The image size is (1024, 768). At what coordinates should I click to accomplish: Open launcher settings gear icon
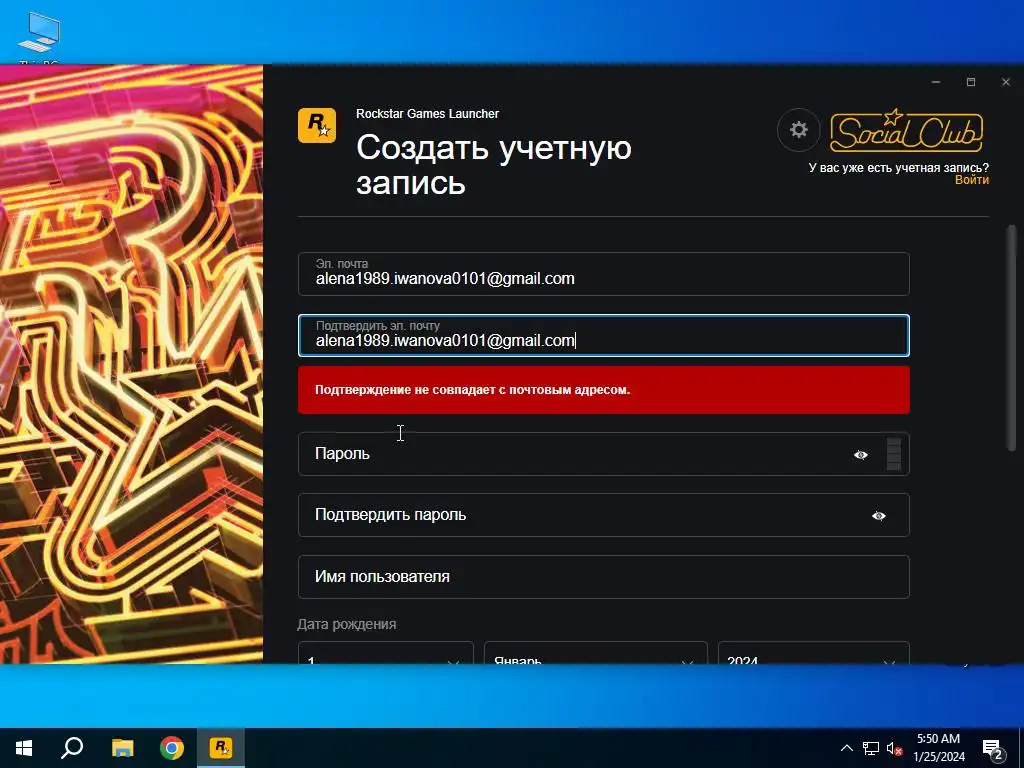[x=798, y=129]
